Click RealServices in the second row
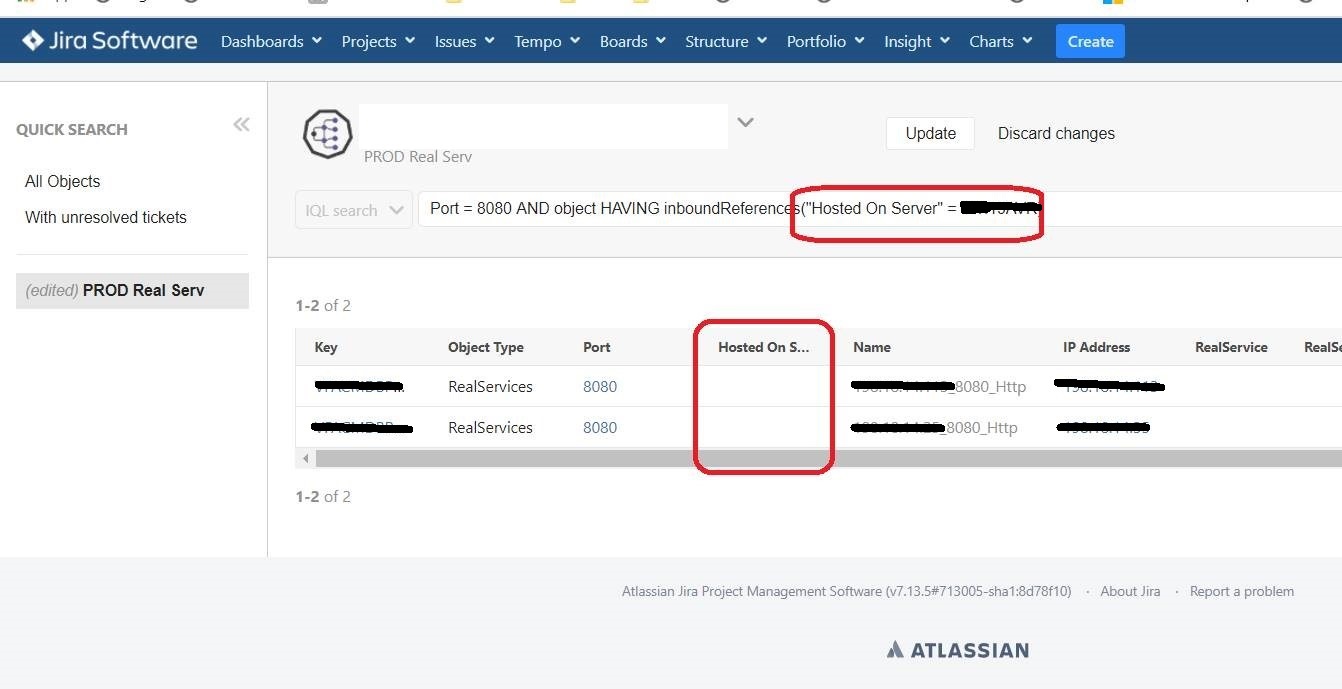This screenshot has height=689, width=1342. [x=490, y=427]
